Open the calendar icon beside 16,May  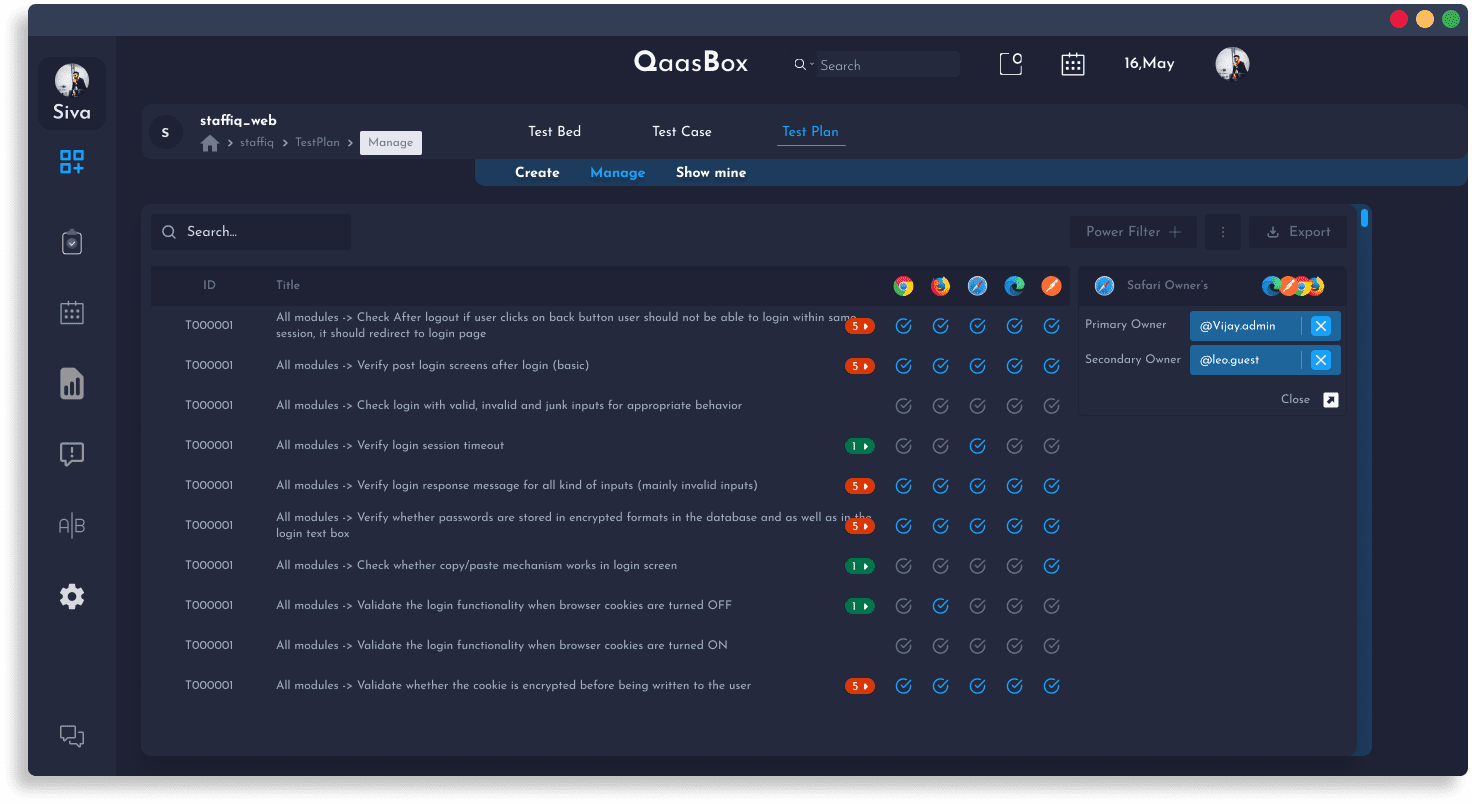click(1073, 64)
